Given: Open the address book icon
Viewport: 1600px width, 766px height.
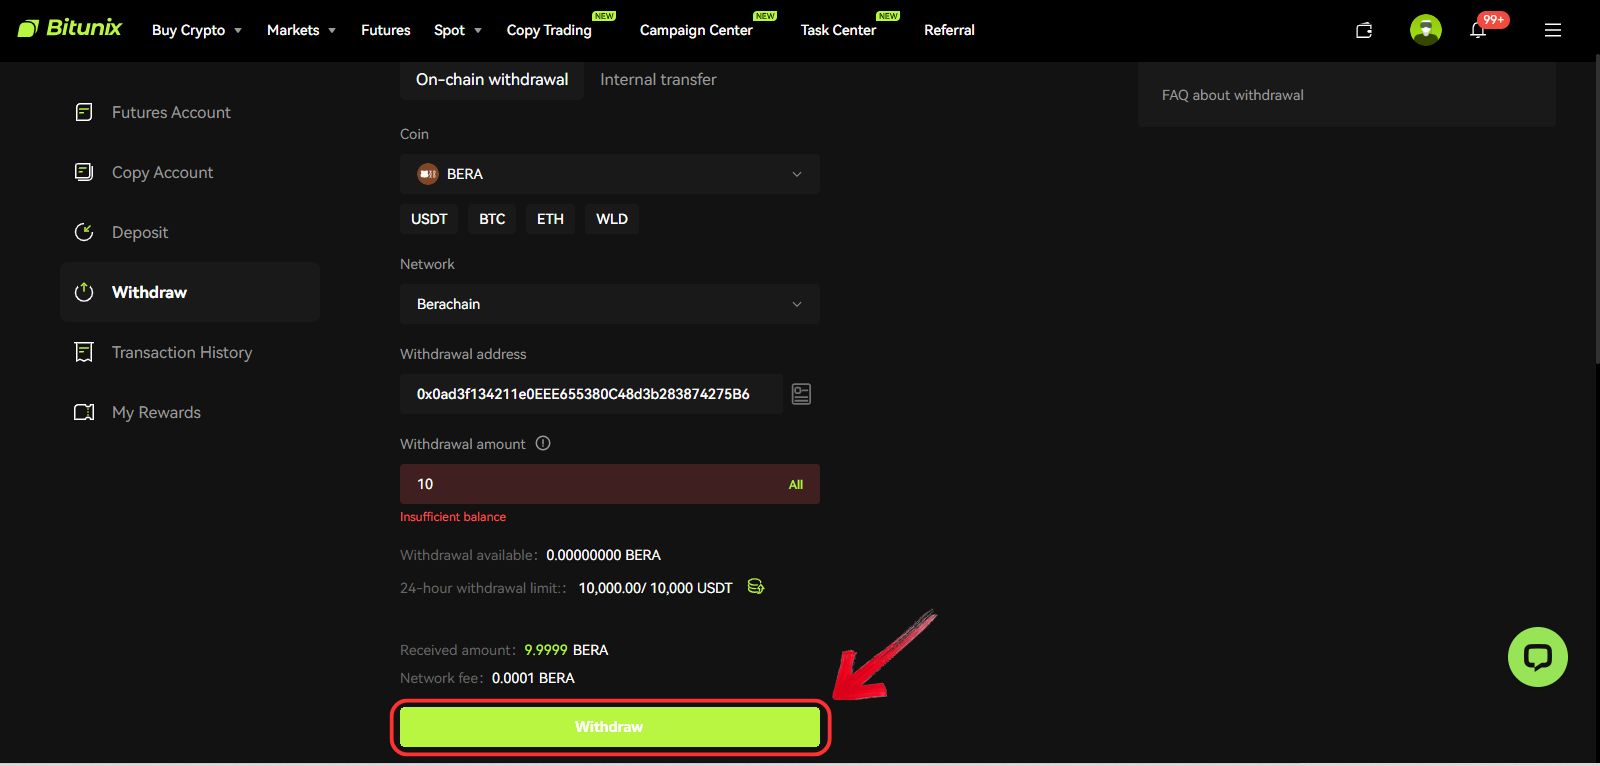Looking at the screenshot, I should pyautogui.click(x=801, y=394).
